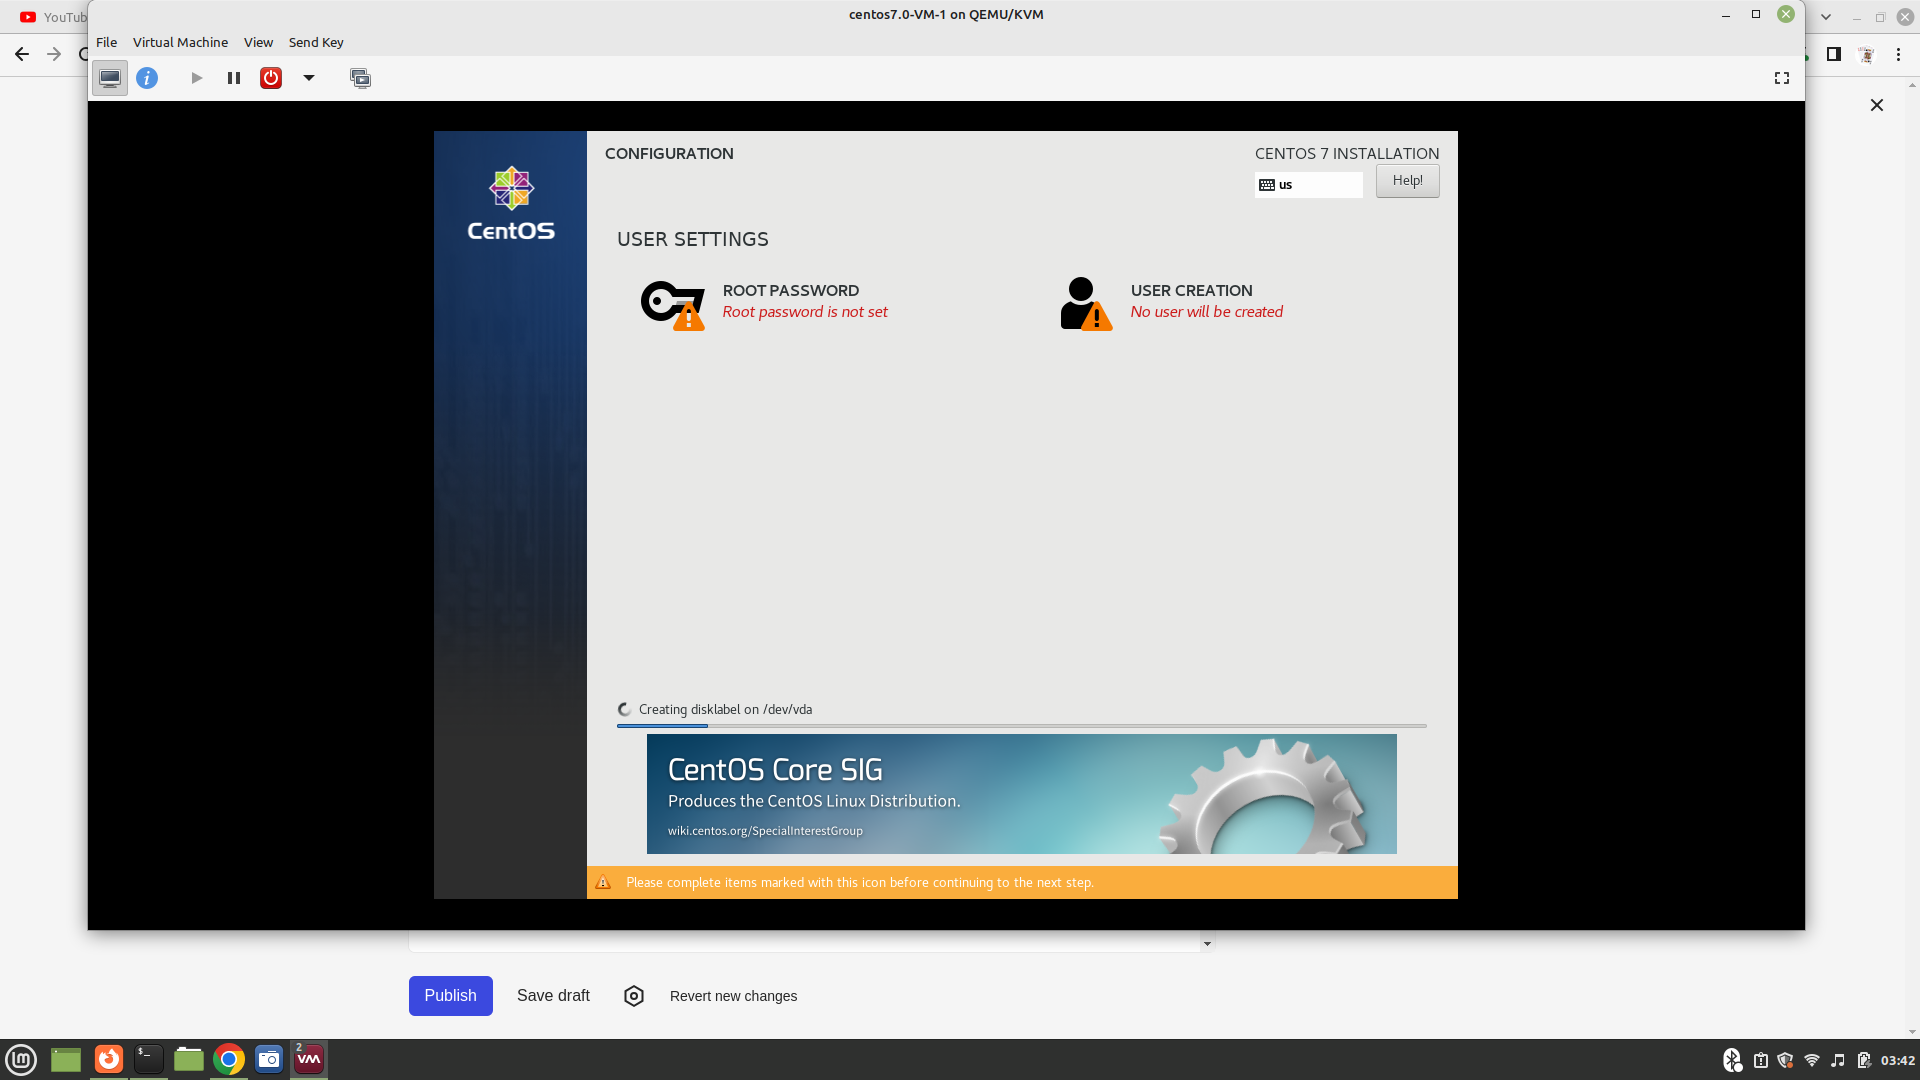Open the File menu

point(106,42)
